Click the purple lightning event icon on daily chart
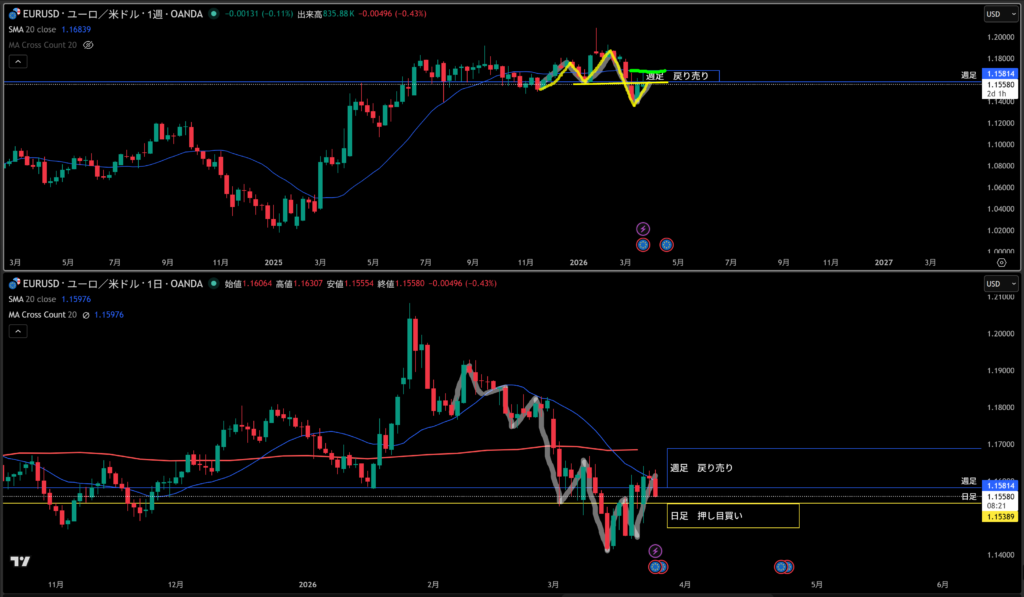The width and height of the screenshot is (1024, 597). (x=655, y=551)
